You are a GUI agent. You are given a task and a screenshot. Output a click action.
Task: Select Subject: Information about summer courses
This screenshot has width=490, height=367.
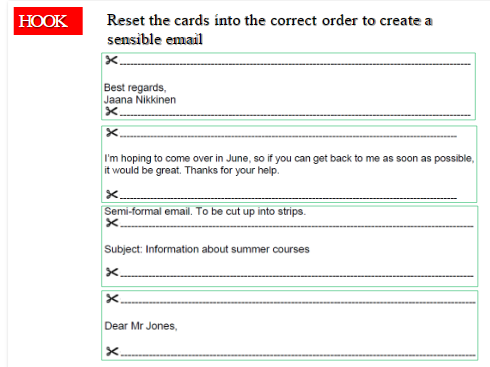[x=207, y=249]
